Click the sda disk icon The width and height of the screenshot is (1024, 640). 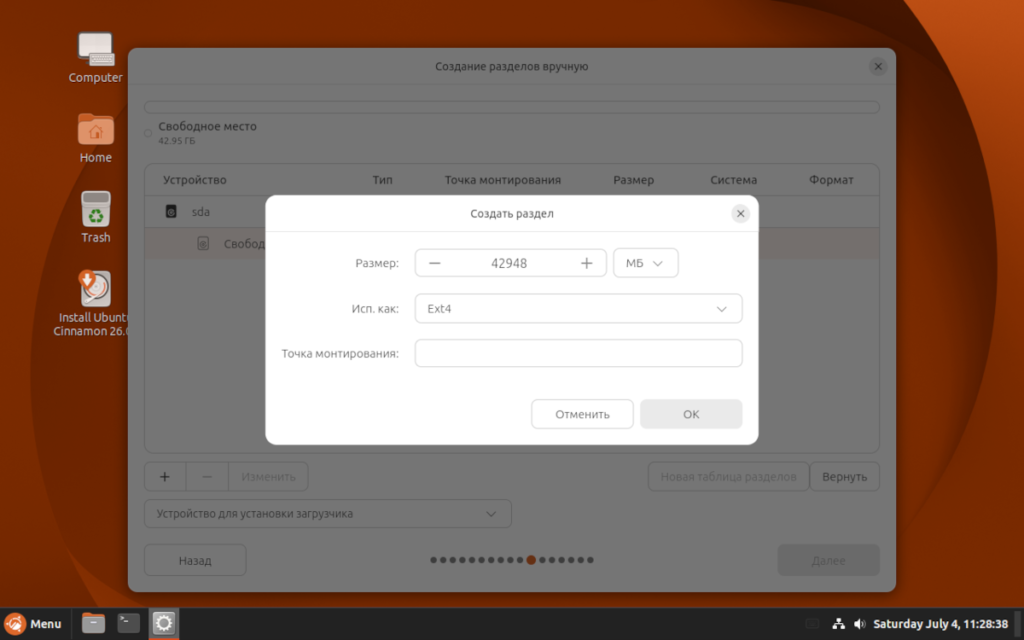[171, 212]
